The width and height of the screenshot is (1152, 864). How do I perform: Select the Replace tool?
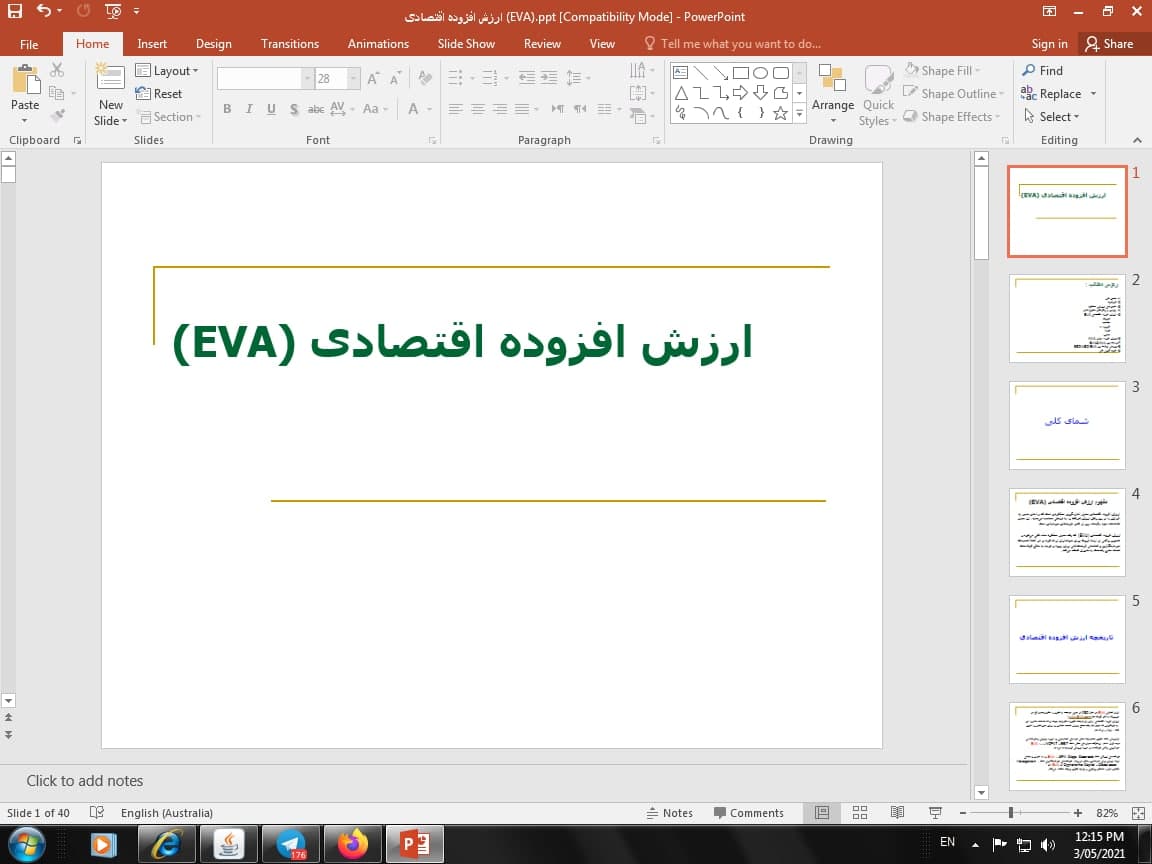click(1059, 93)
